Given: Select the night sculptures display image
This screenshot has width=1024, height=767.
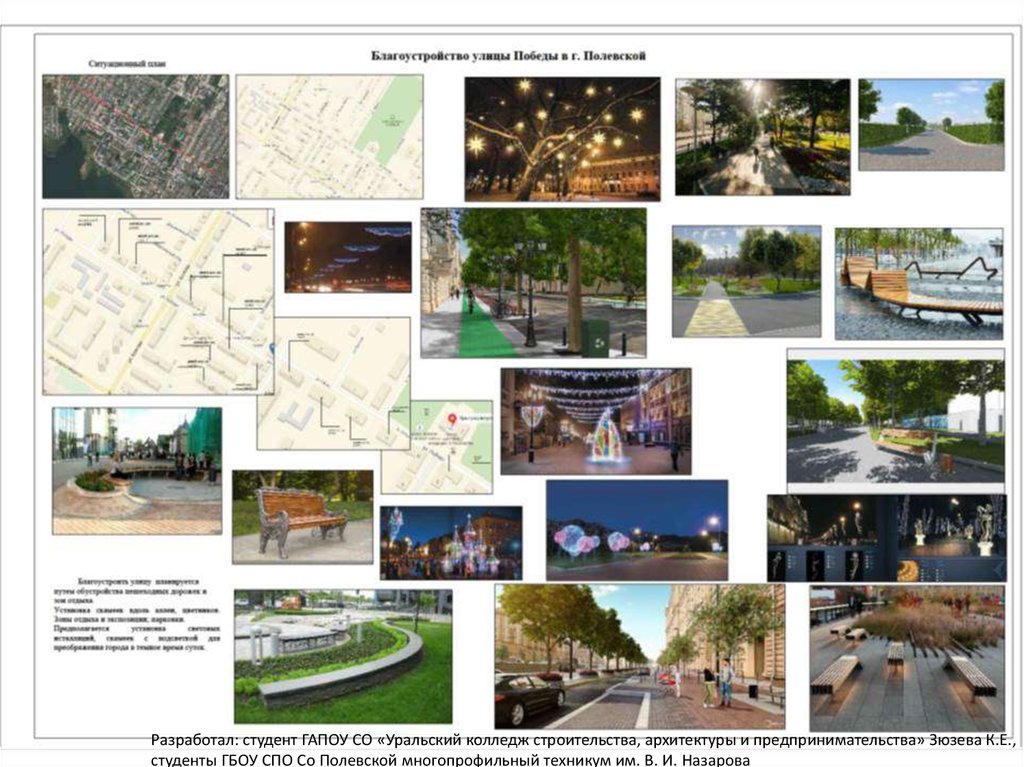Looking at the screenshot, I should click(886, 538).
